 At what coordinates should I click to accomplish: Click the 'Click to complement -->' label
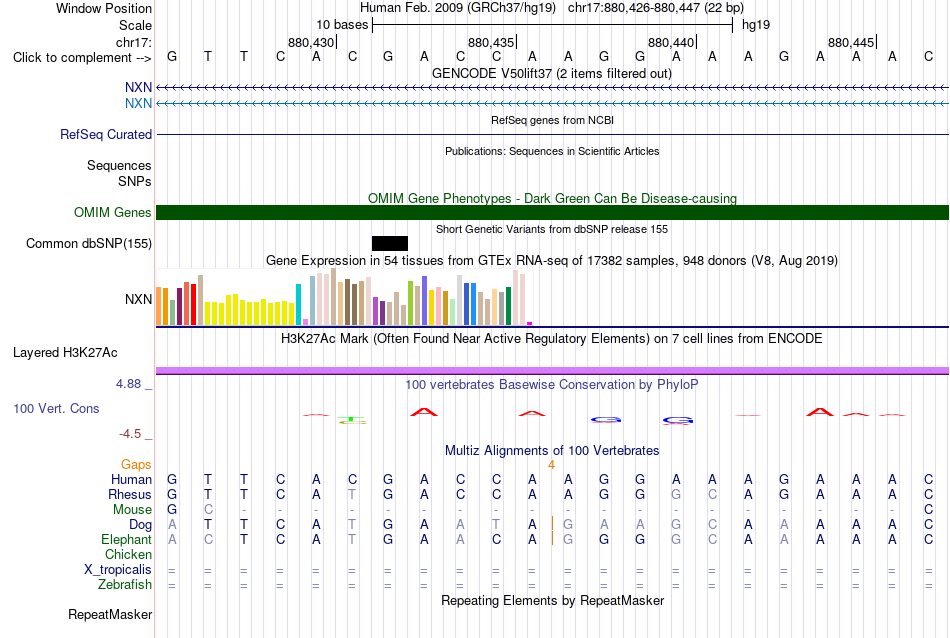(82, 58)
